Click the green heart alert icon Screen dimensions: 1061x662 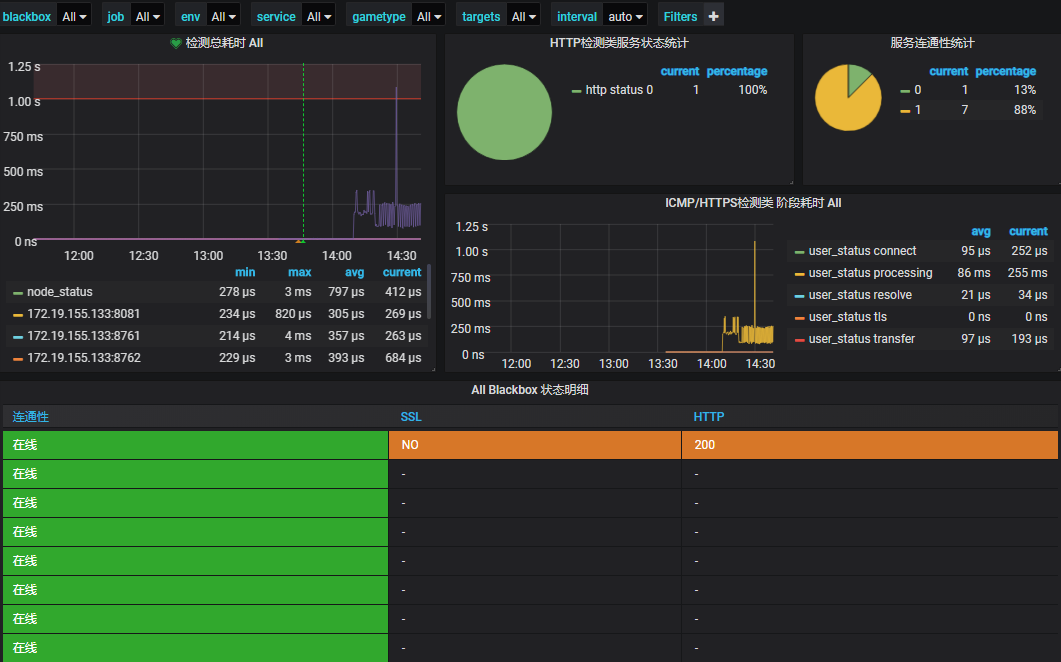176,43
